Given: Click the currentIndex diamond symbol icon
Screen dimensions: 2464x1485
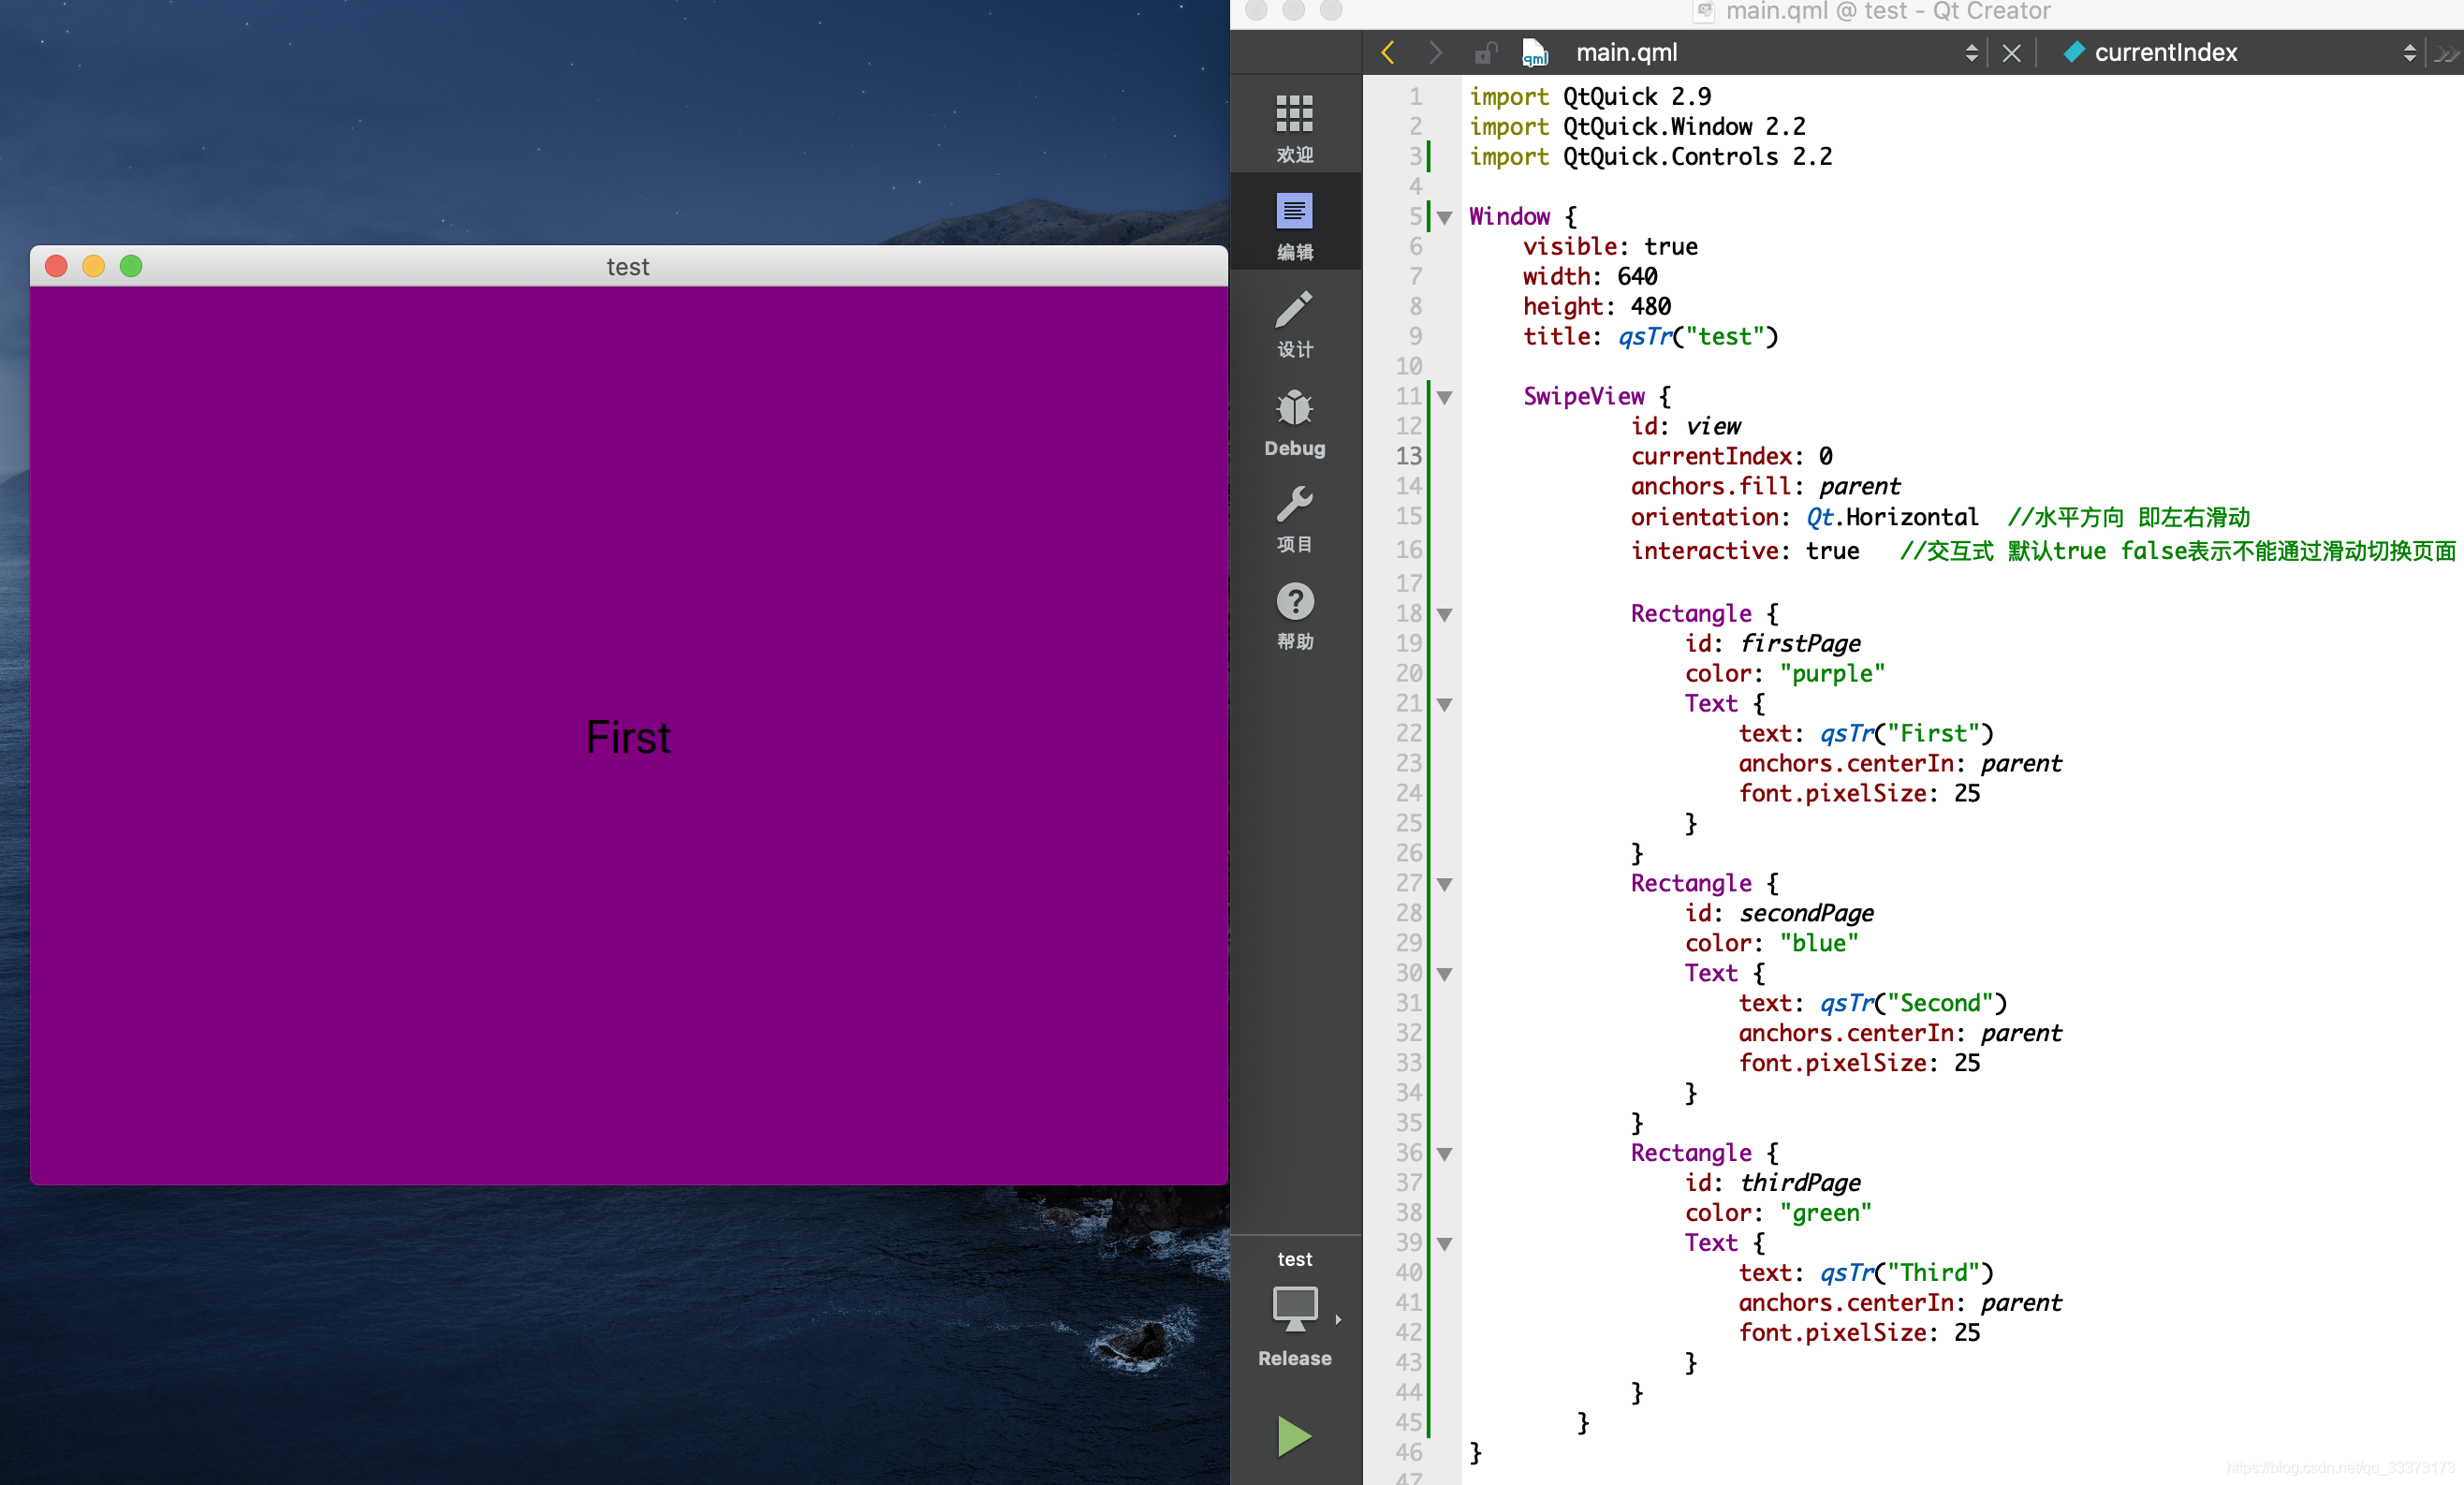Looking at the screenshot, I should pyautogui.click(x=2073, y=51).
